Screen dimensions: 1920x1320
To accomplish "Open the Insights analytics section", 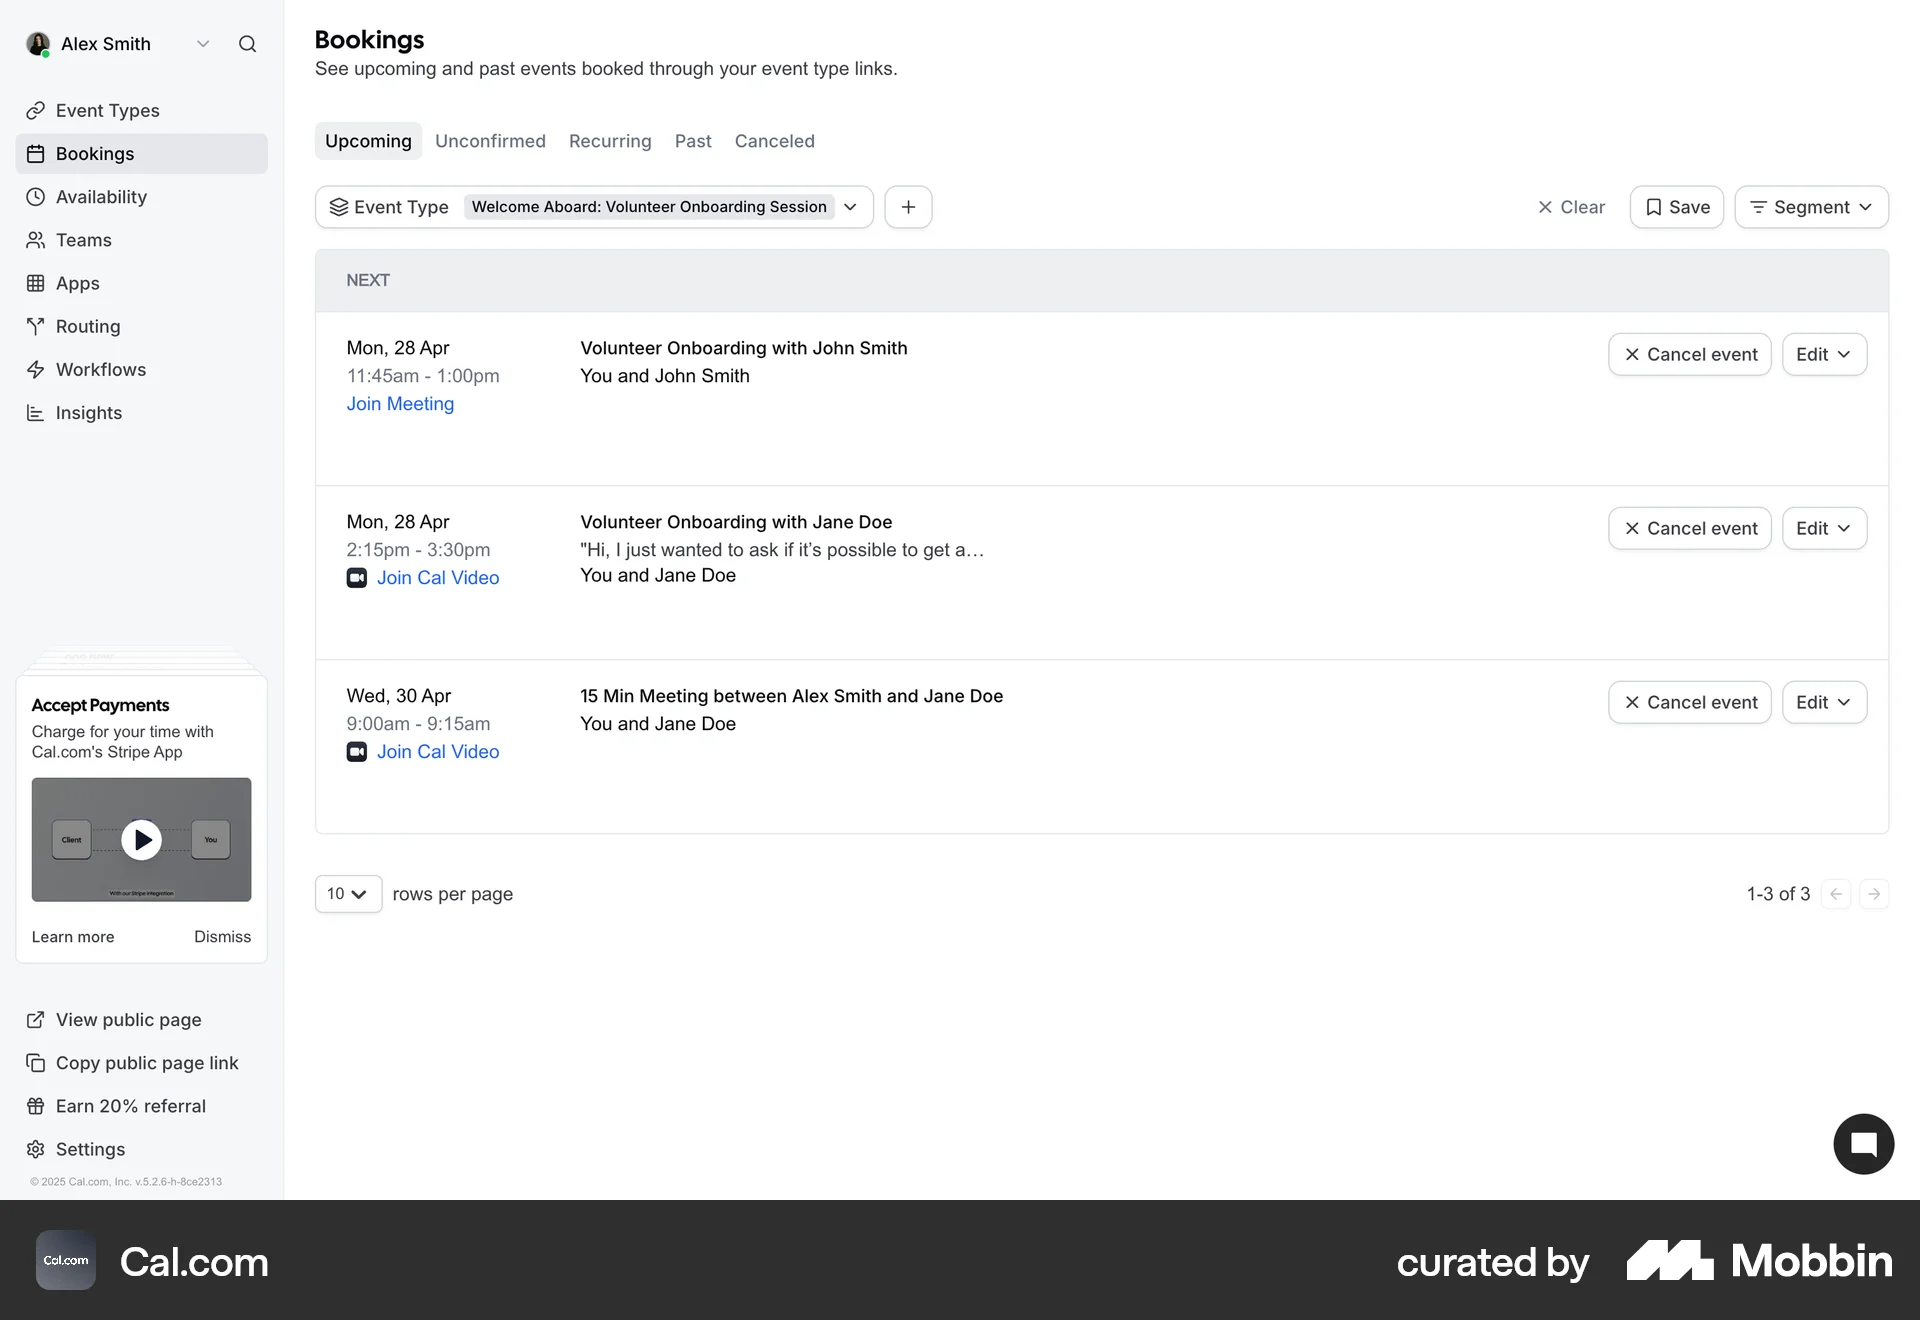I will [88, 412].
